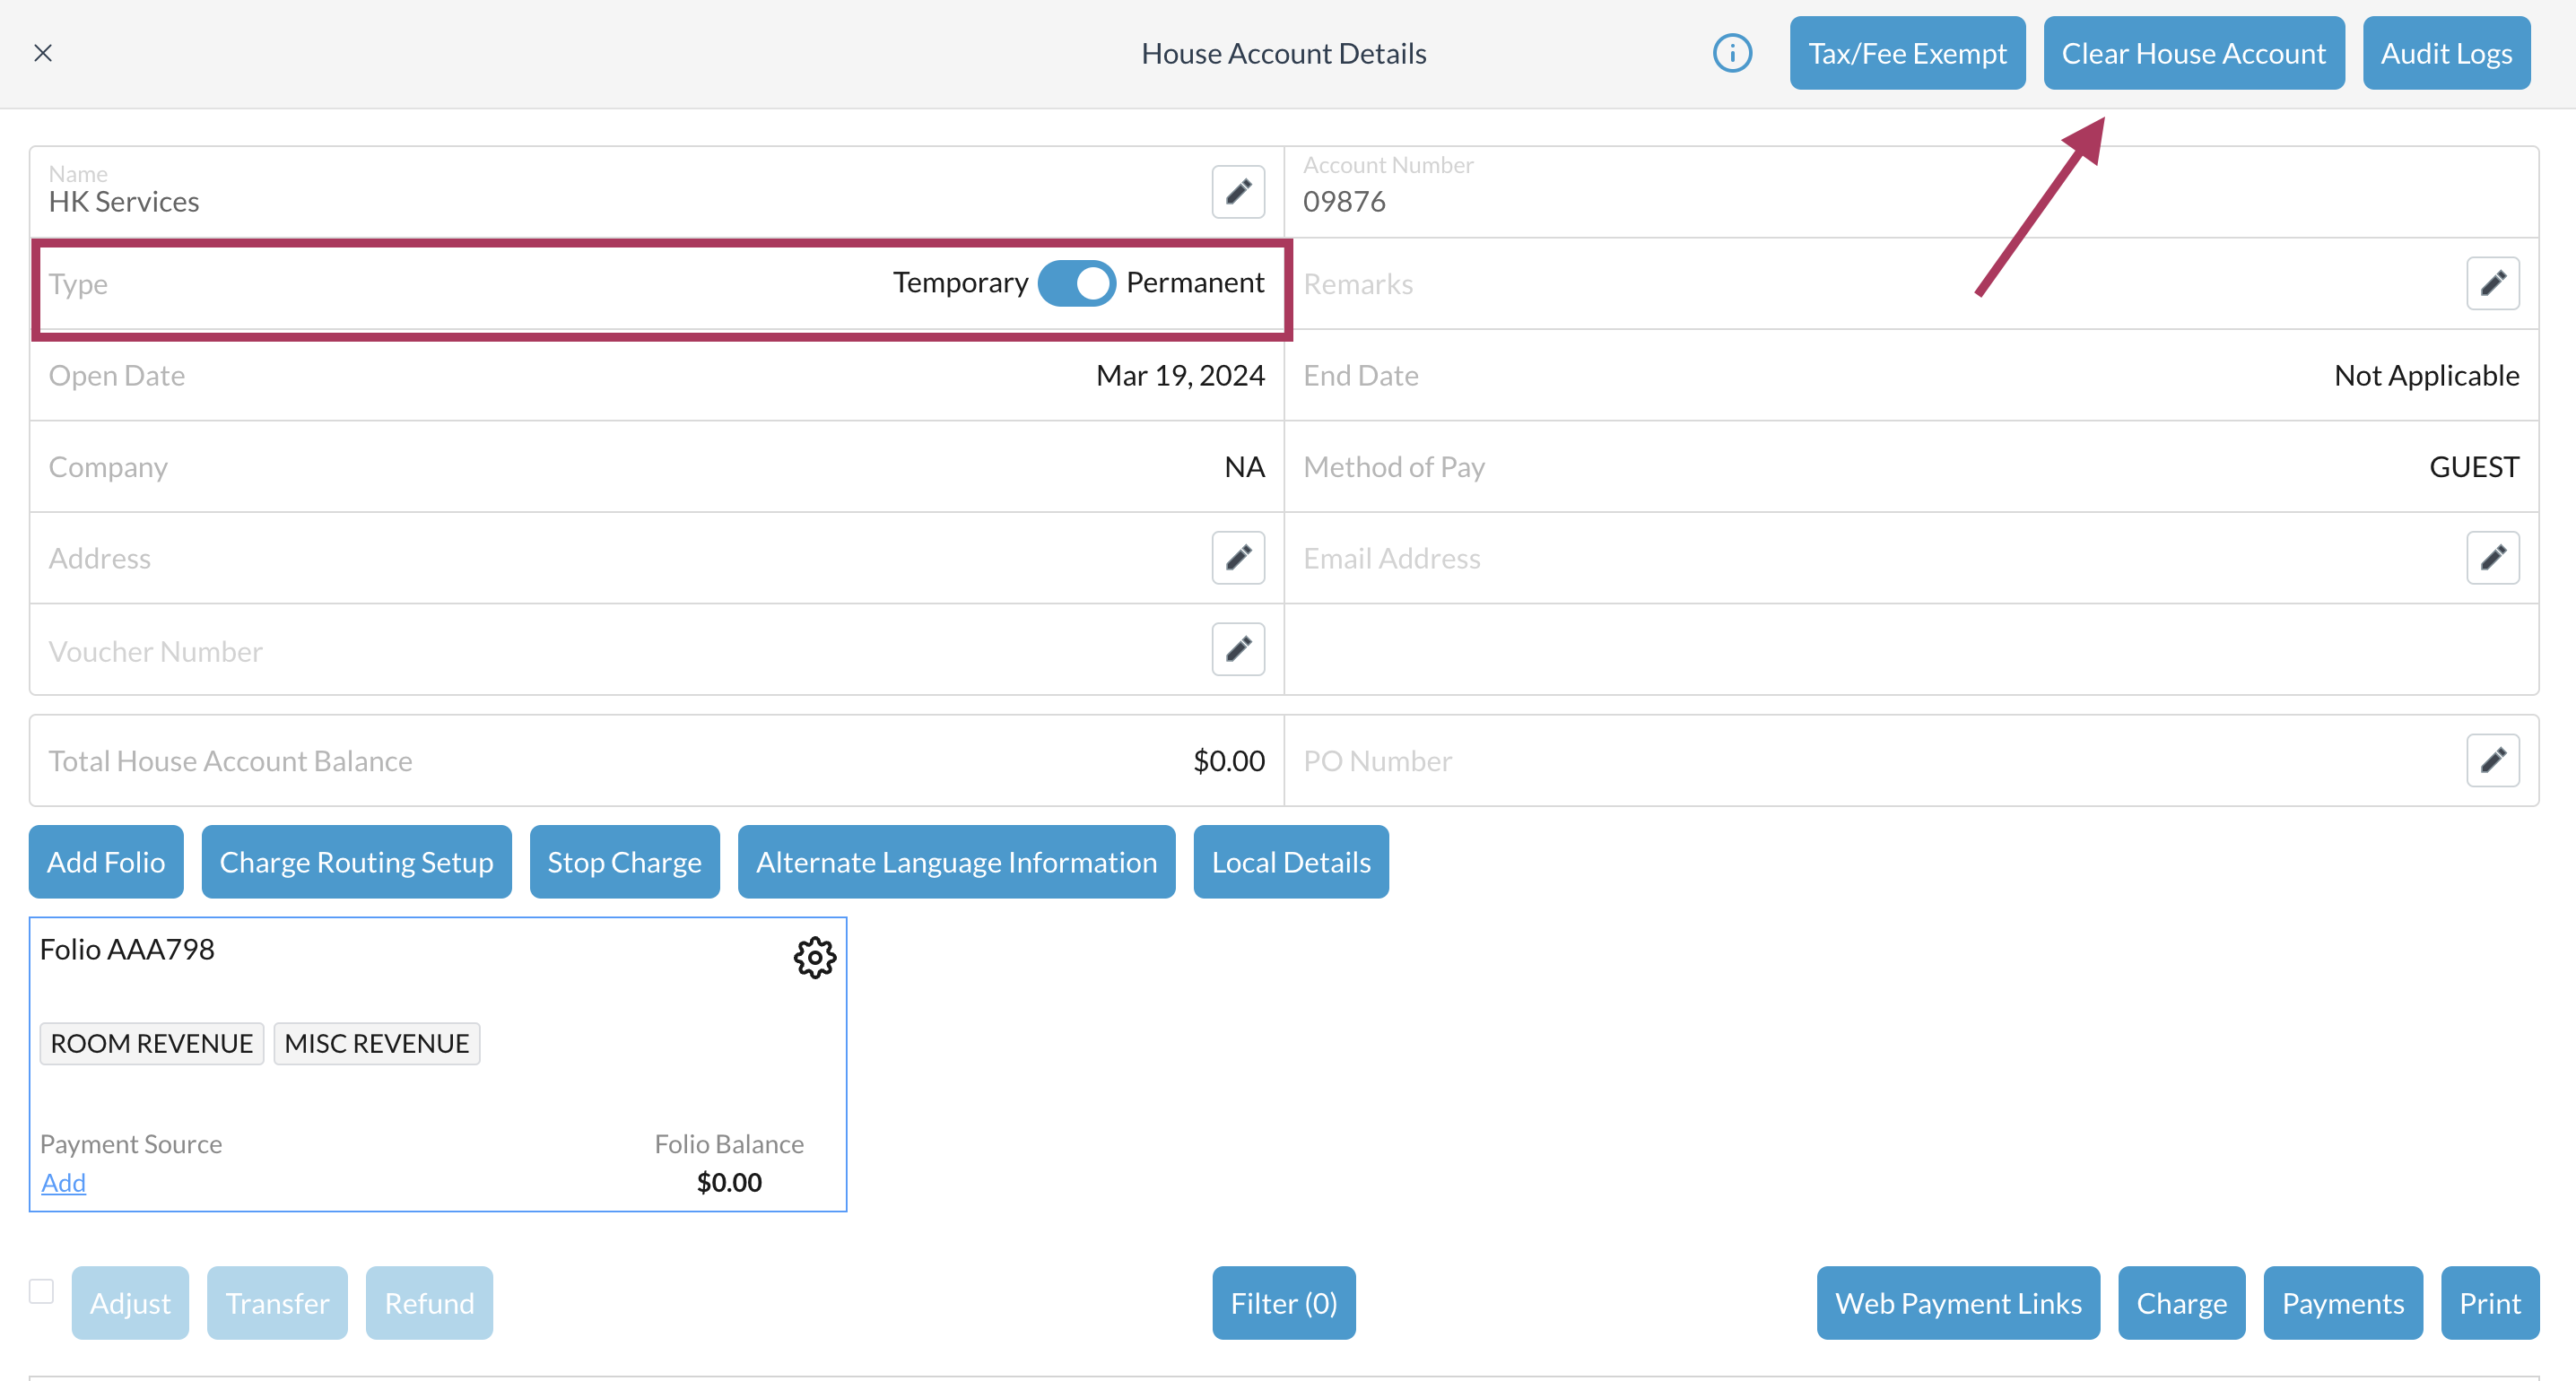This screenshot has width=2576, height=1381.
Task: Open Folio AAA798 gear settings
Action: click(x=815, y=957)
